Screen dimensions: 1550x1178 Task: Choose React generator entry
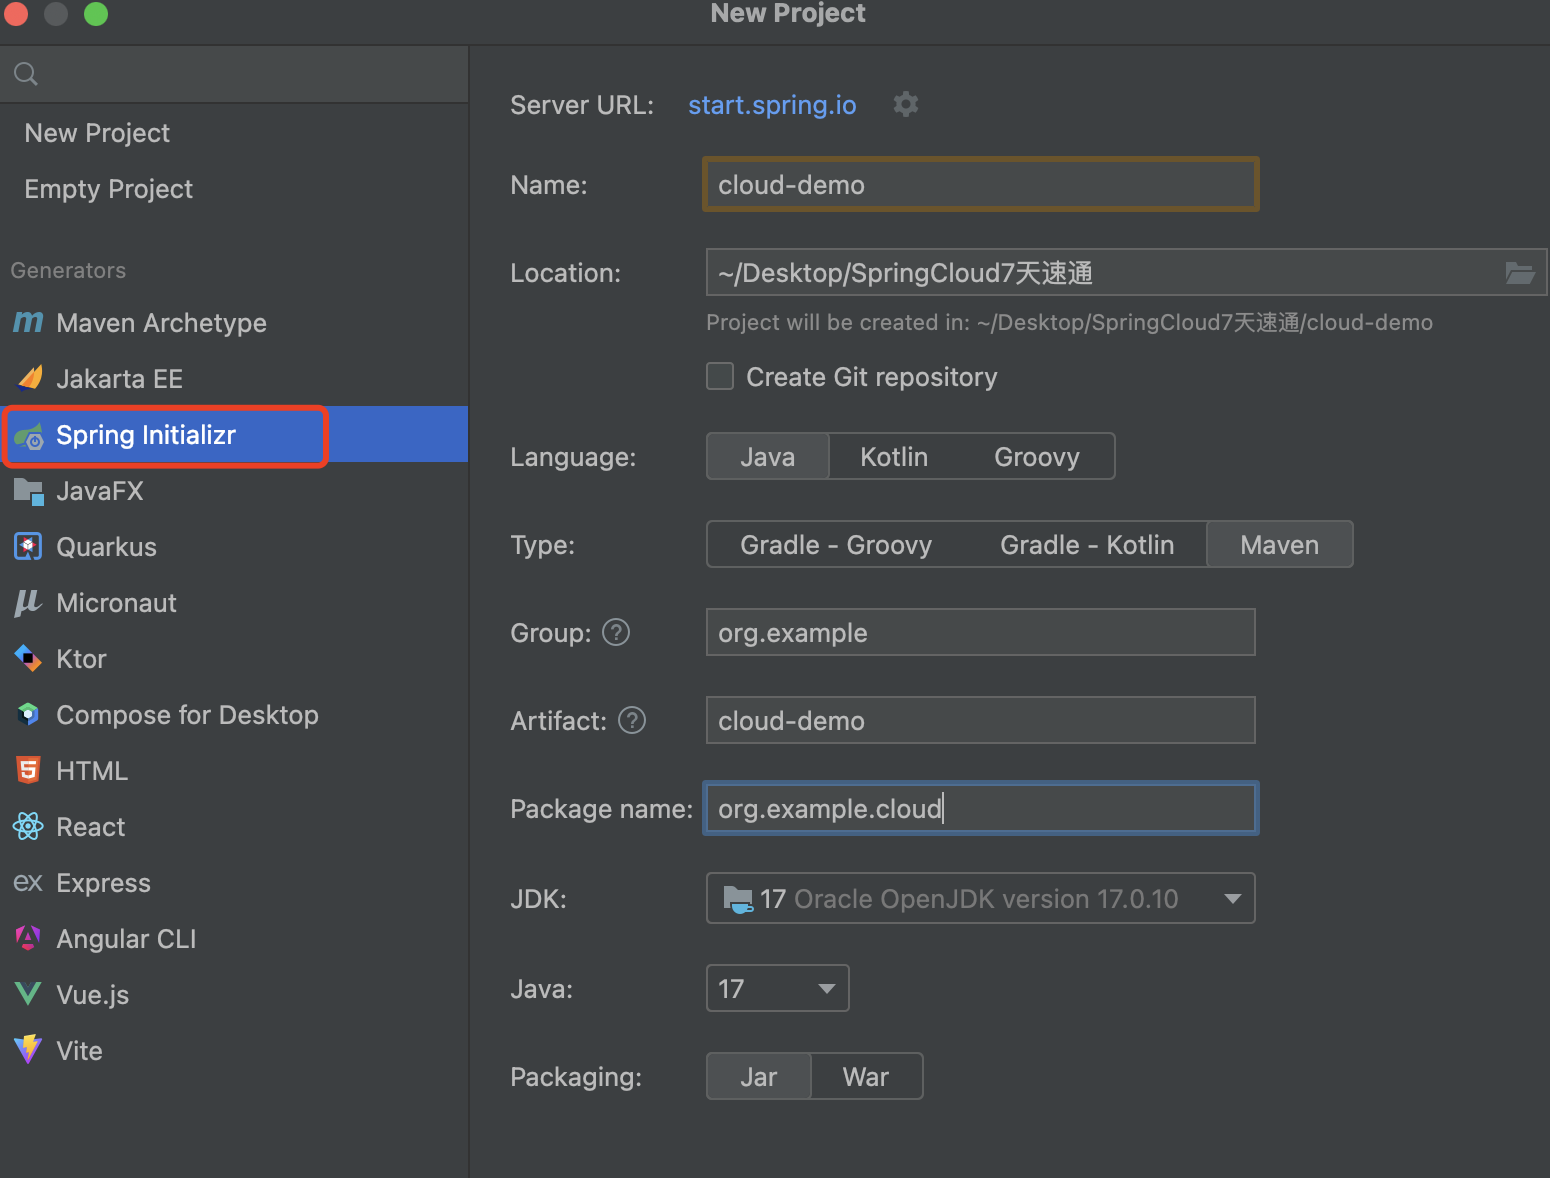coord(234,826)
